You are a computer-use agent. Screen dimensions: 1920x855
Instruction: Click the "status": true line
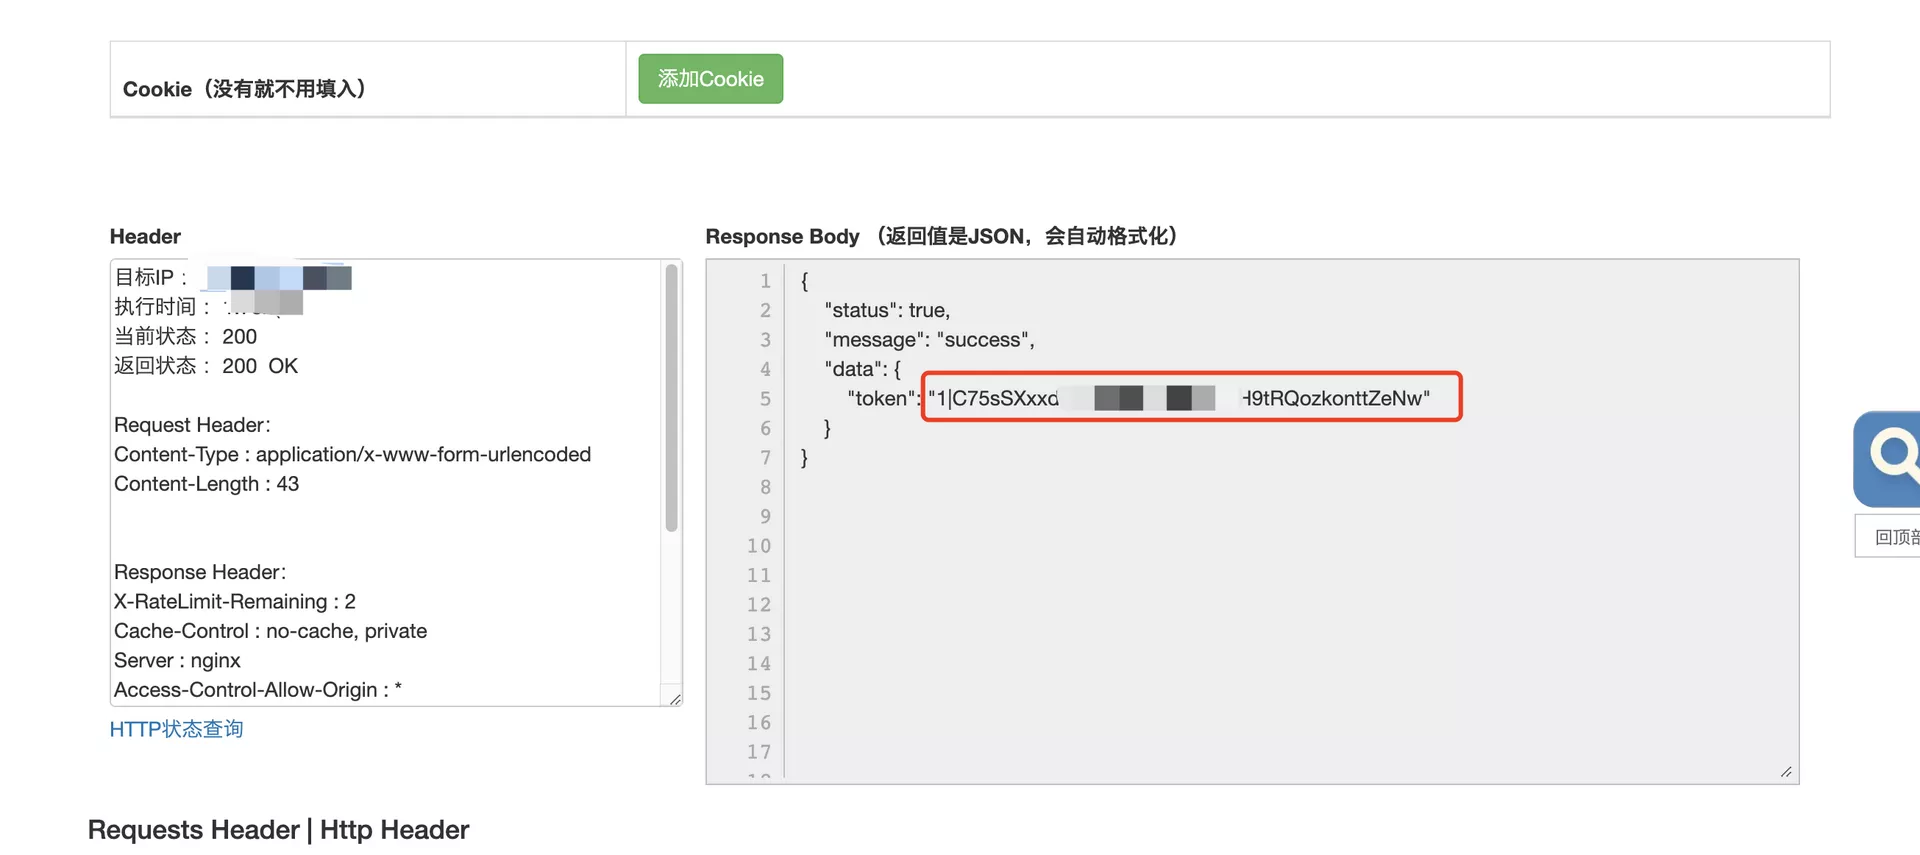pos(887,310)
